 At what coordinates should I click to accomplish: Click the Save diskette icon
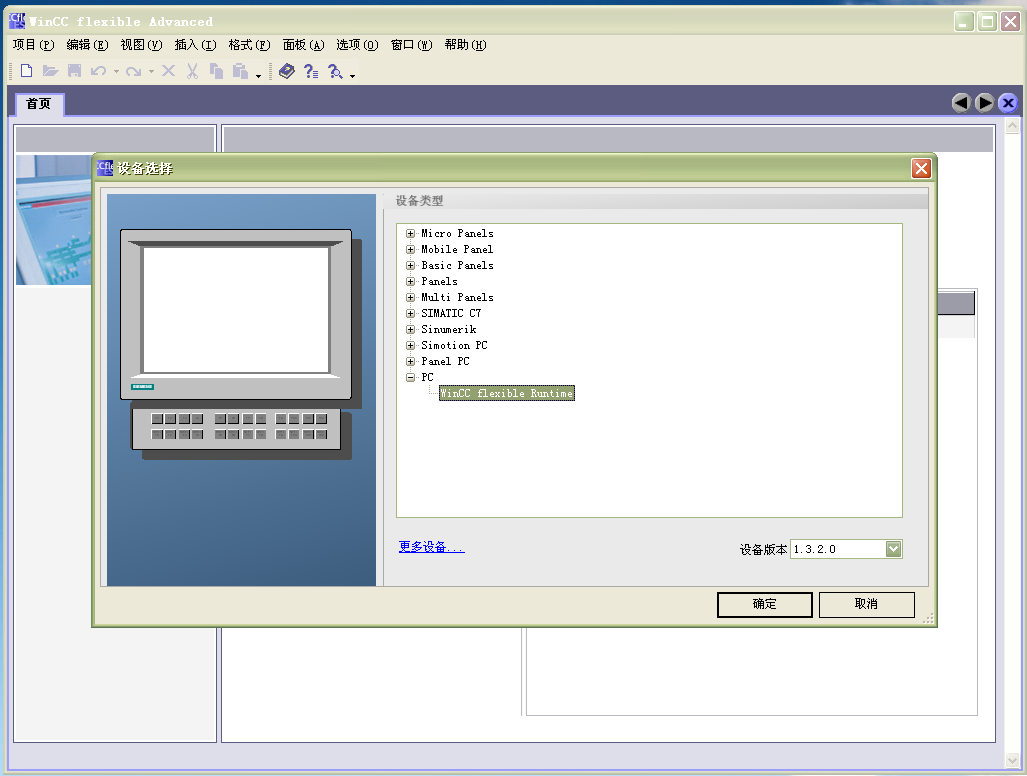click(x=75, y=71)
